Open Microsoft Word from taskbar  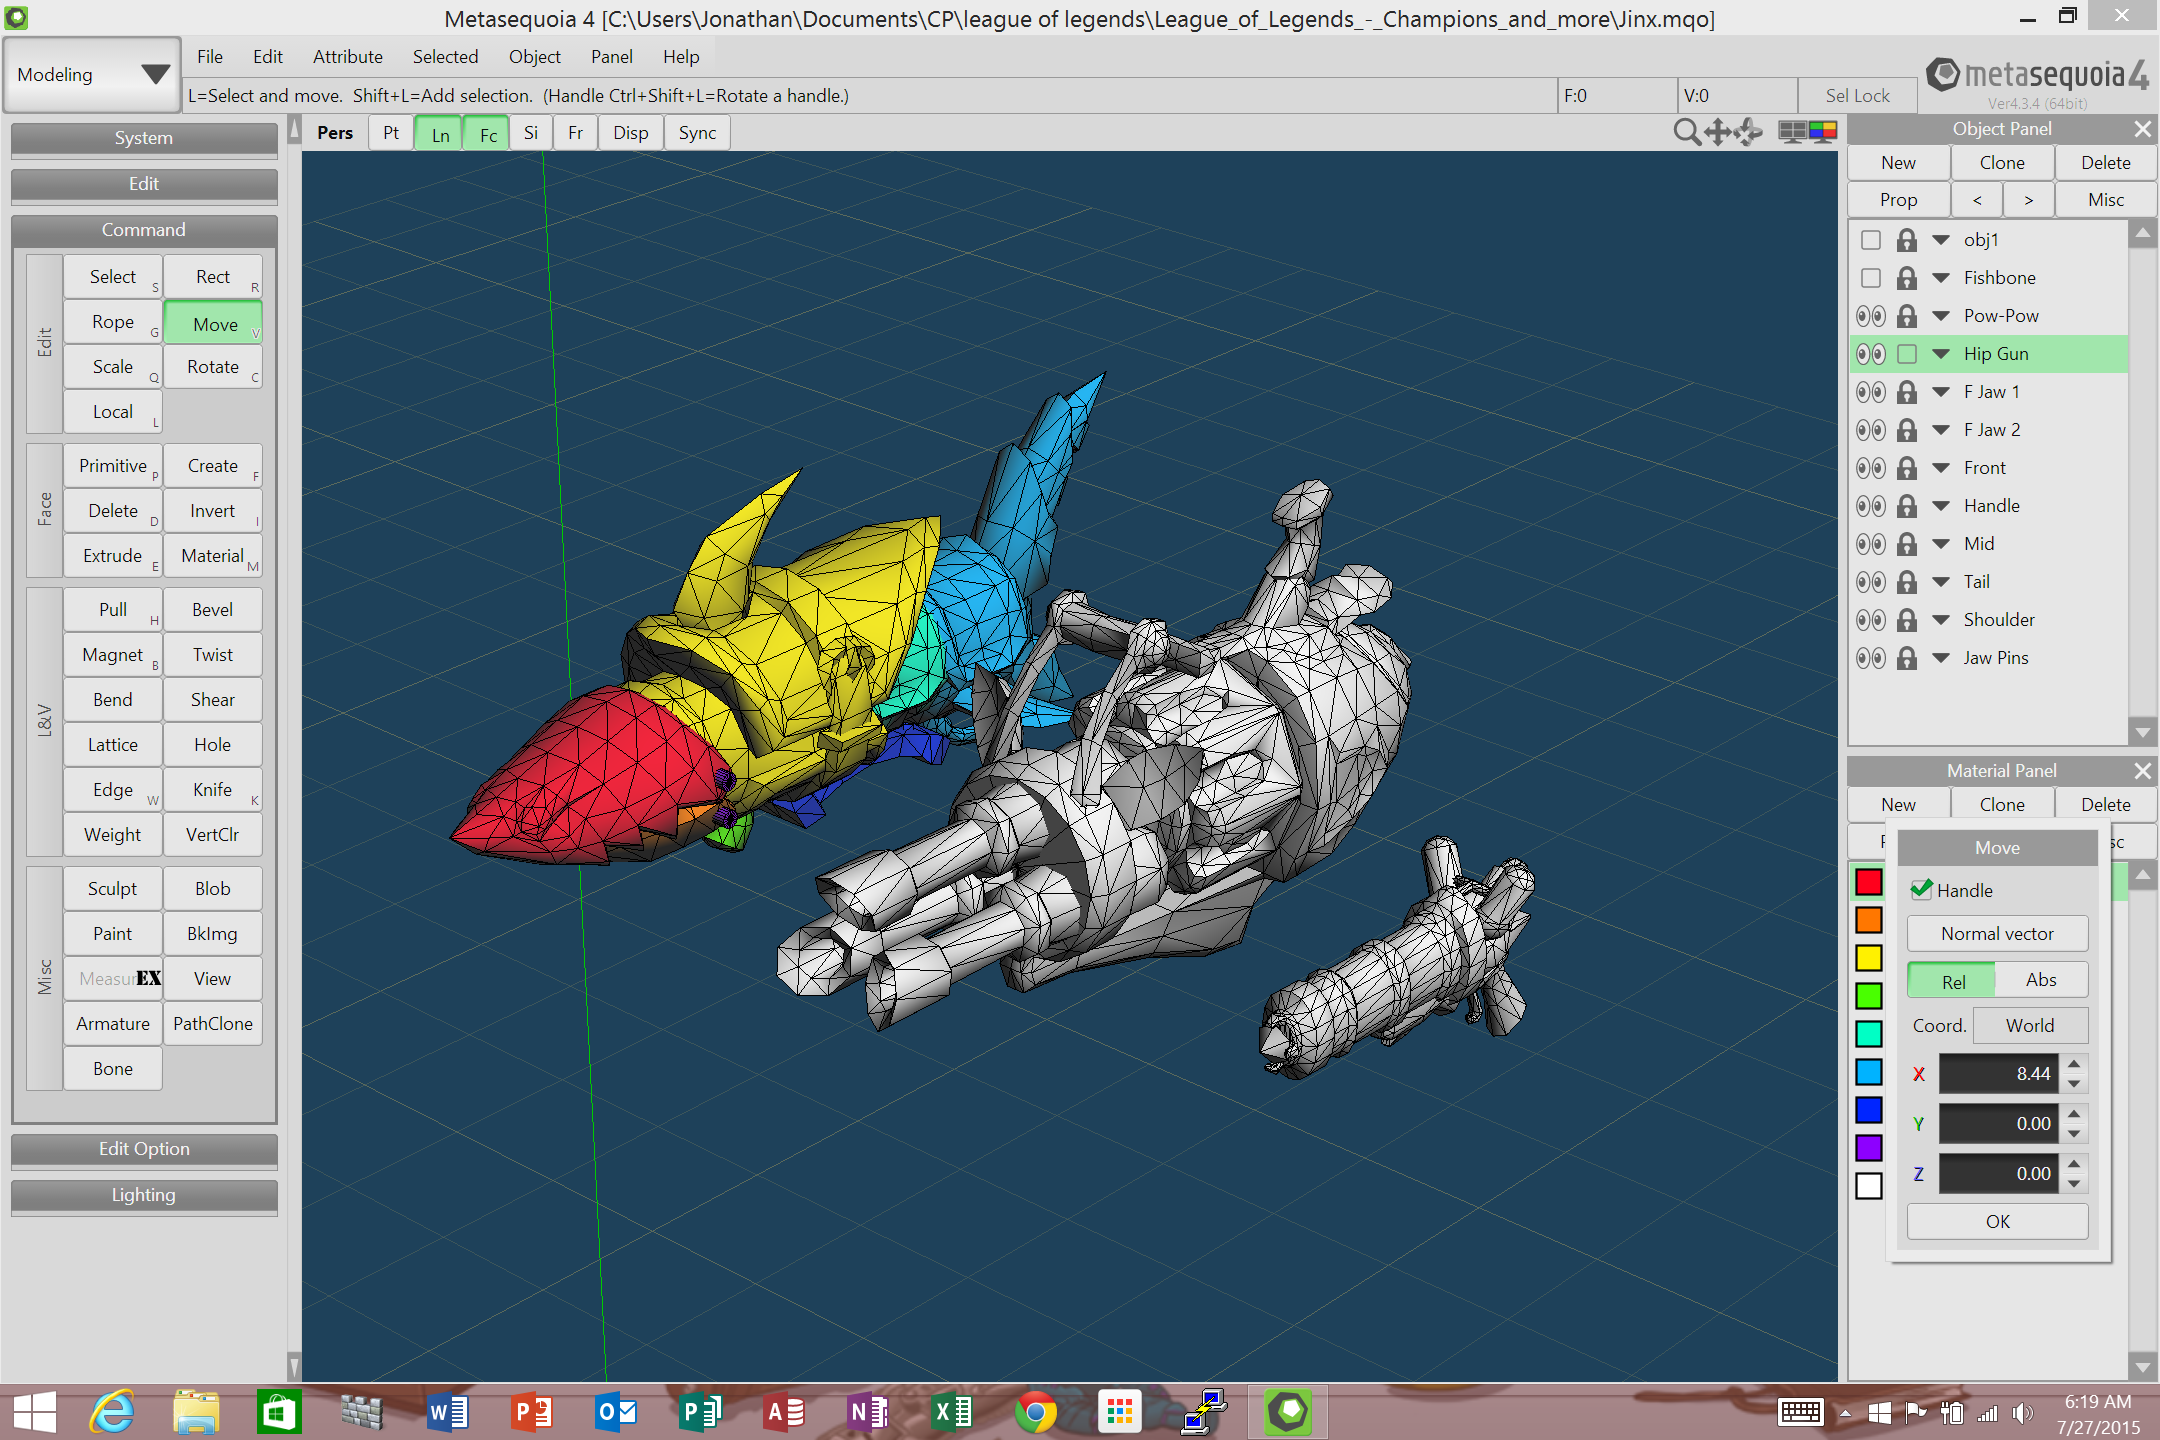point(447,1412)
